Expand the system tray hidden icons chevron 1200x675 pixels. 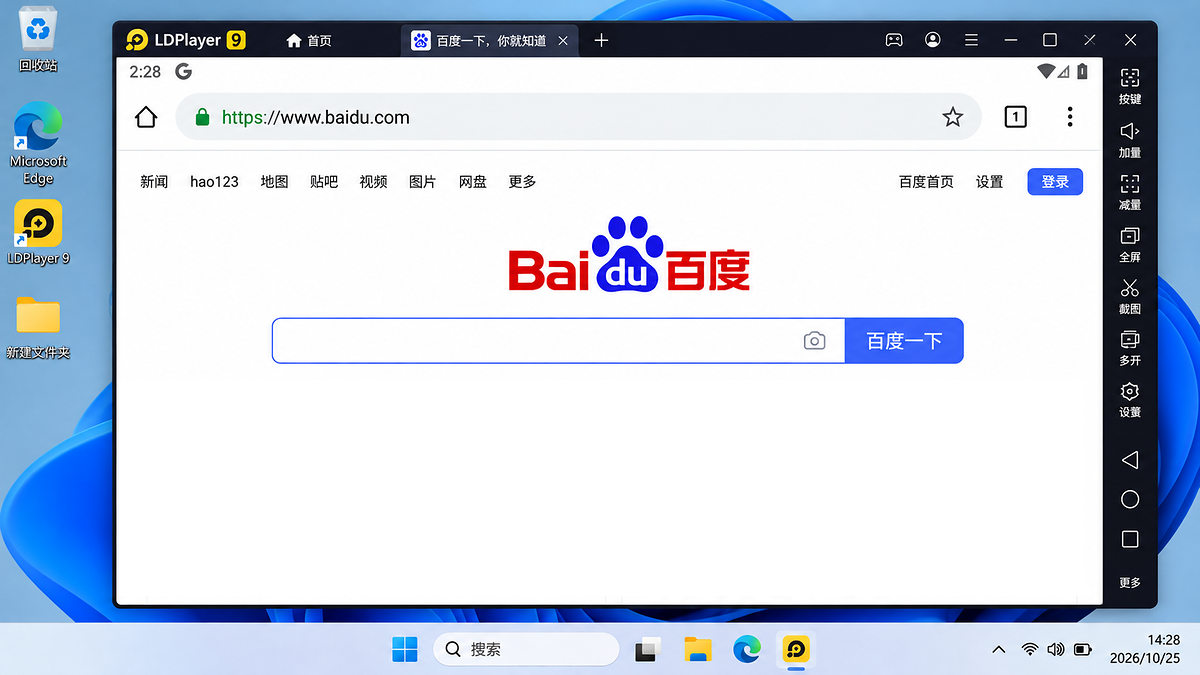998,650
